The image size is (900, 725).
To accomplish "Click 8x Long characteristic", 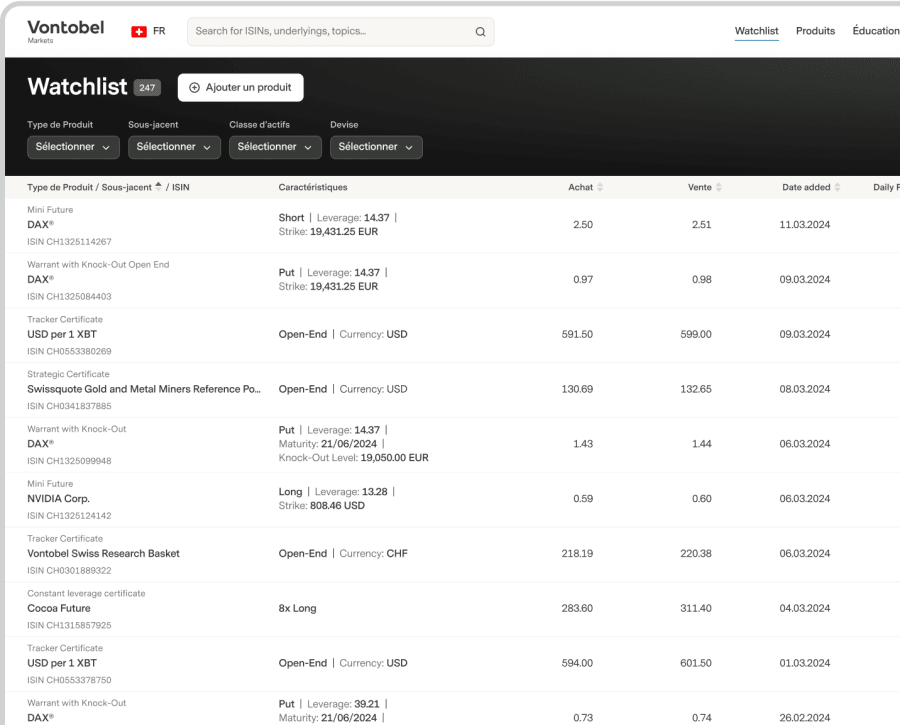I will (297, 608).
